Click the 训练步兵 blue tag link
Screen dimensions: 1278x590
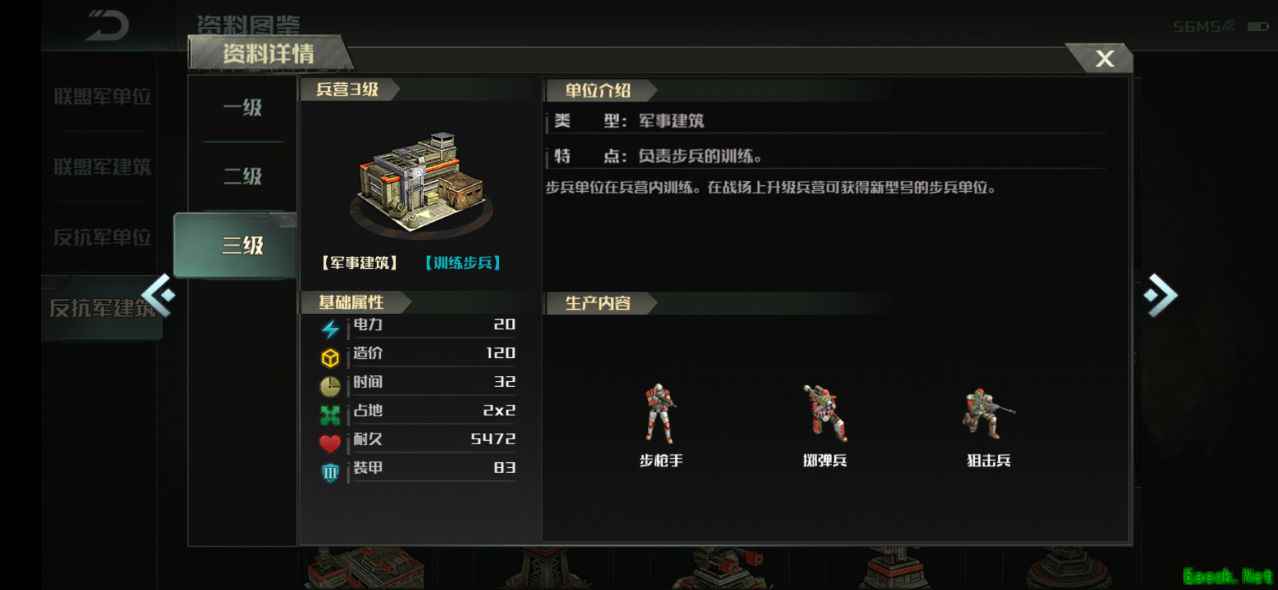[x=462, y=263]
